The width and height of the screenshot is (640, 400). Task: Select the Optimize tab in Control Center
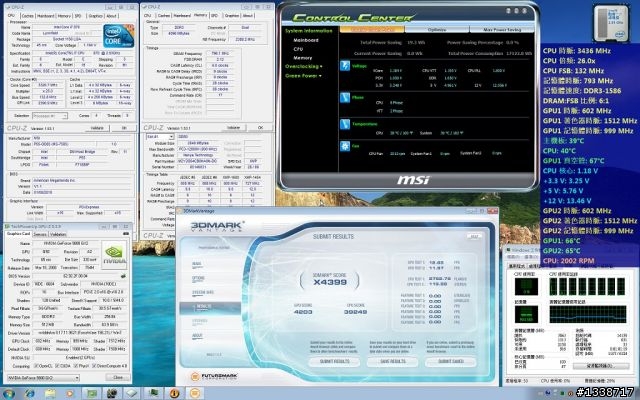coord(437,30)
